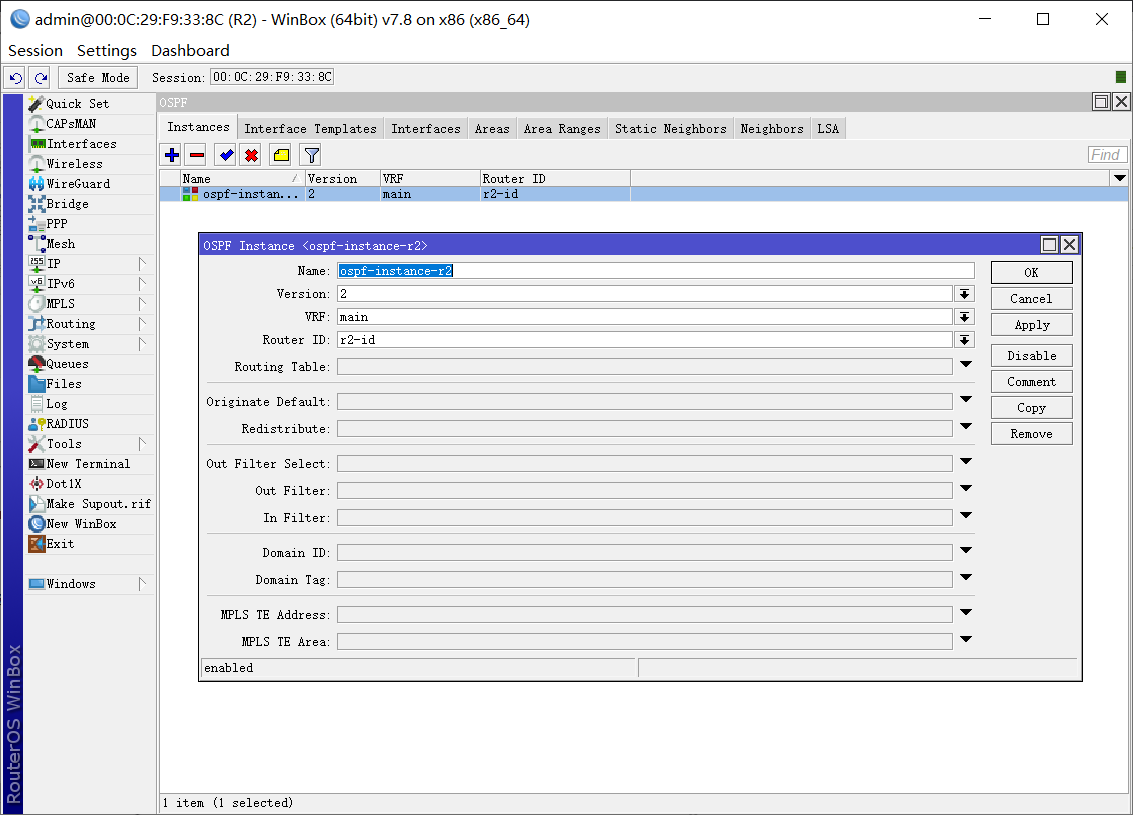Open Queues from the sidebar
Screen dimensions: 1133x815
click(90, 364)
